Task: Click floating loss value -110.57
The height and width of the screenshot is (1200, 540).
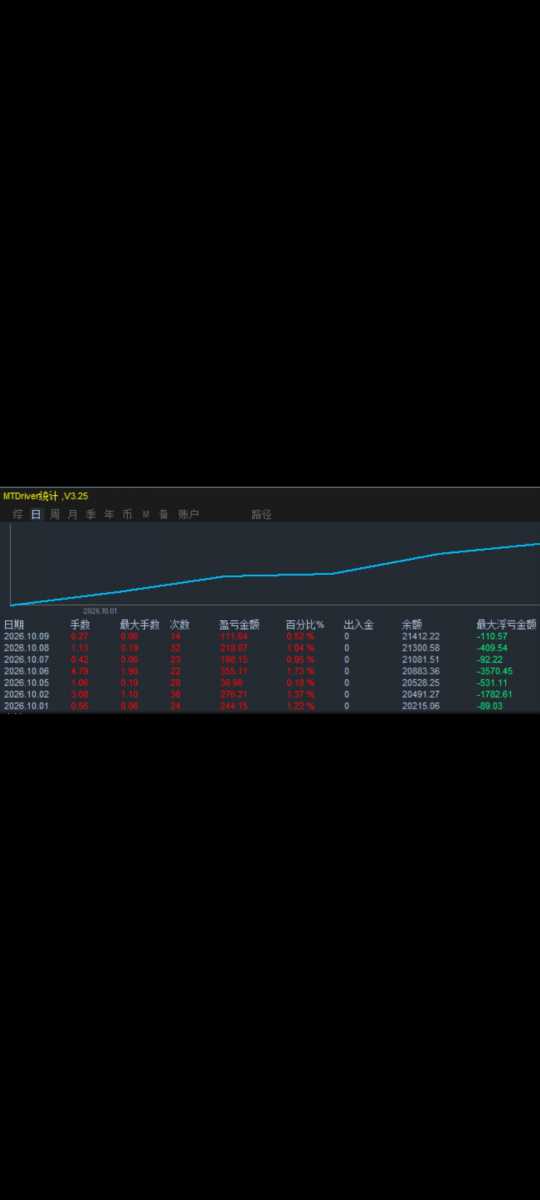Action: (x=492, y=636)
